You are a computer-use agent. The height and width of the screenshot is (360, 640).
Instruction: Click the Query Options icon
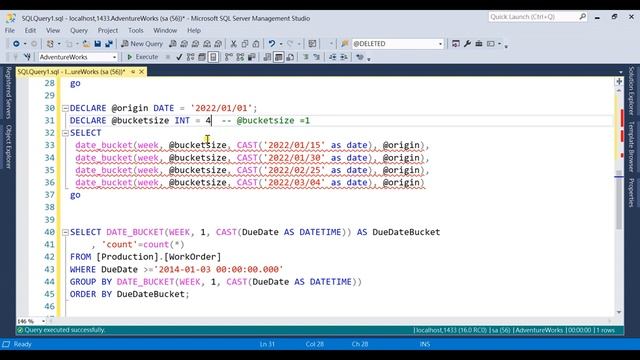point(202,57)
